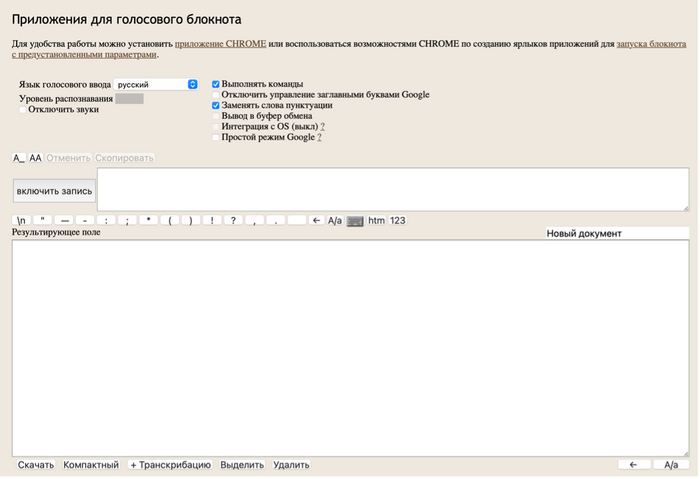Uncheck Заменять слова пунктуации checkbox
This screenshot has width=700, height=479.
tap(216, 105)
